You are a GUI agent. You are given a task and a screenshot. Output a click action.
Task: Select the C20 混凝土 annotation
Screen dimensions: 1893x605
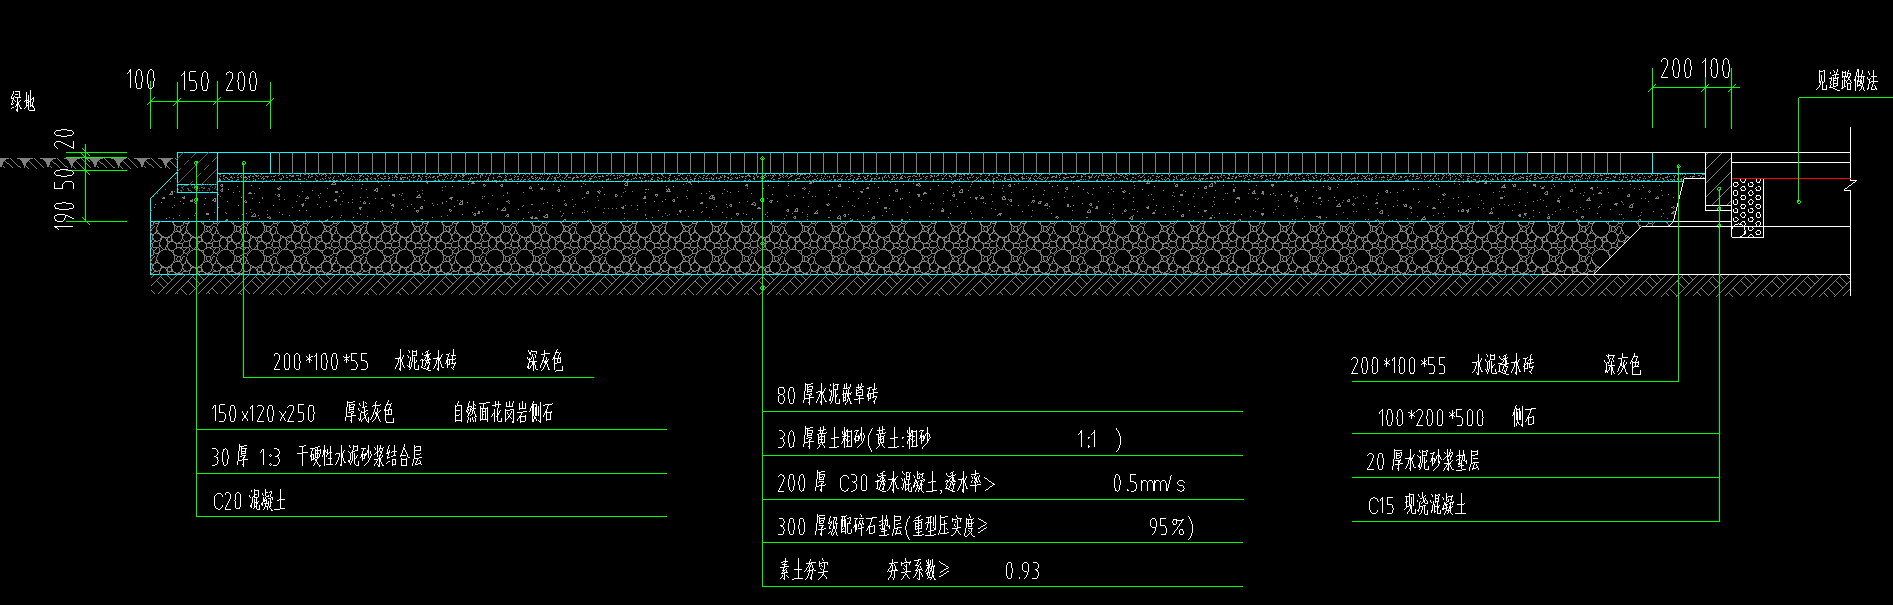249,501
